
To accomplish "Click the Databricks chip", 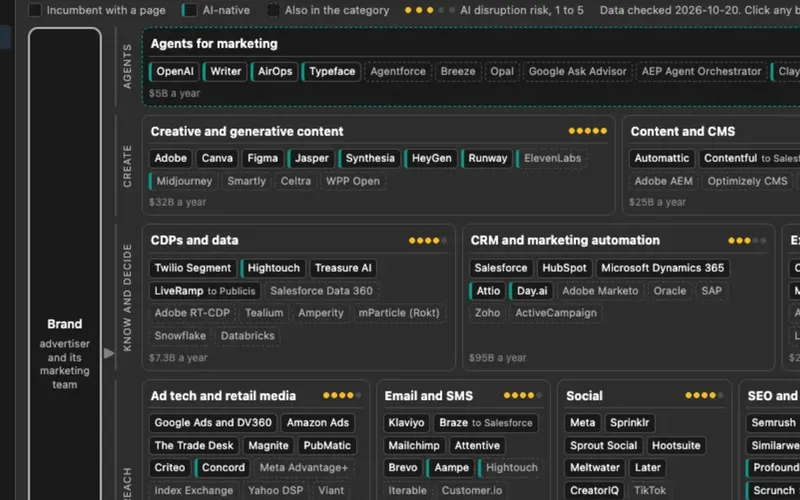I will [247, 336].
